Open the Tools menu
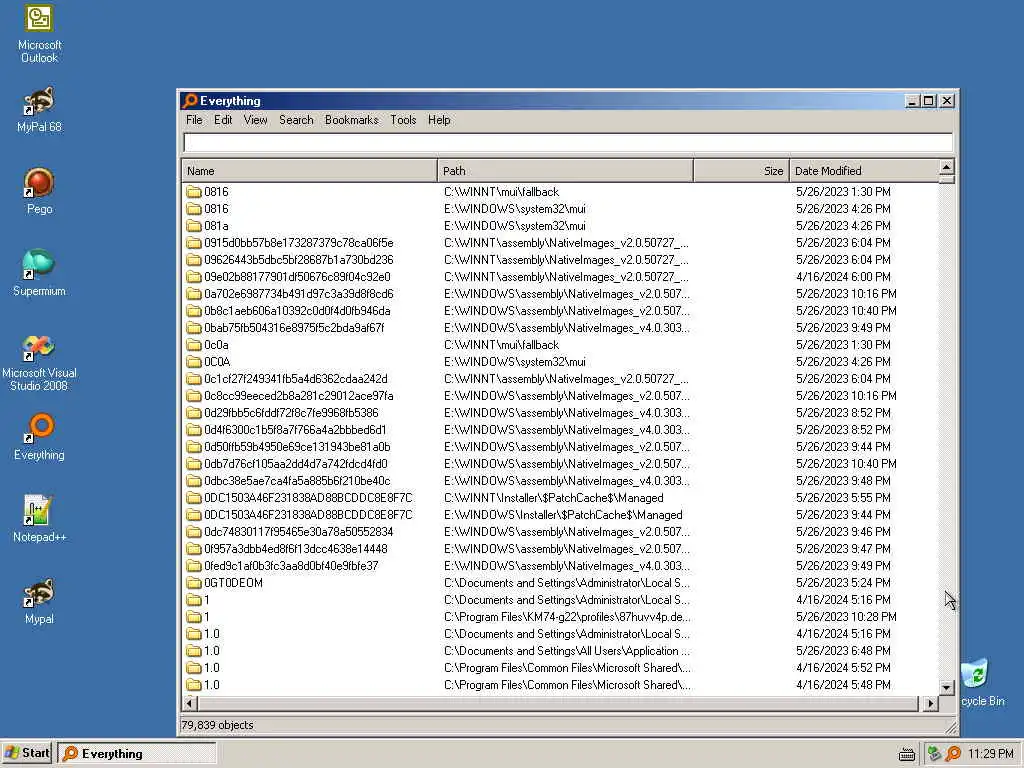This screenshot has width=1024, height=768. 403,120
